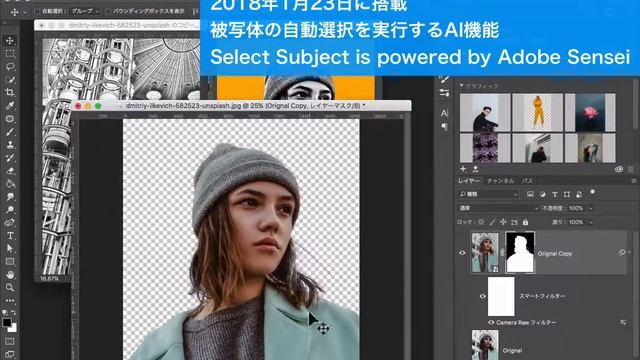Open blending options for Camera Raw filter
This screenshot has height=360, width=640.
(622, 322)
